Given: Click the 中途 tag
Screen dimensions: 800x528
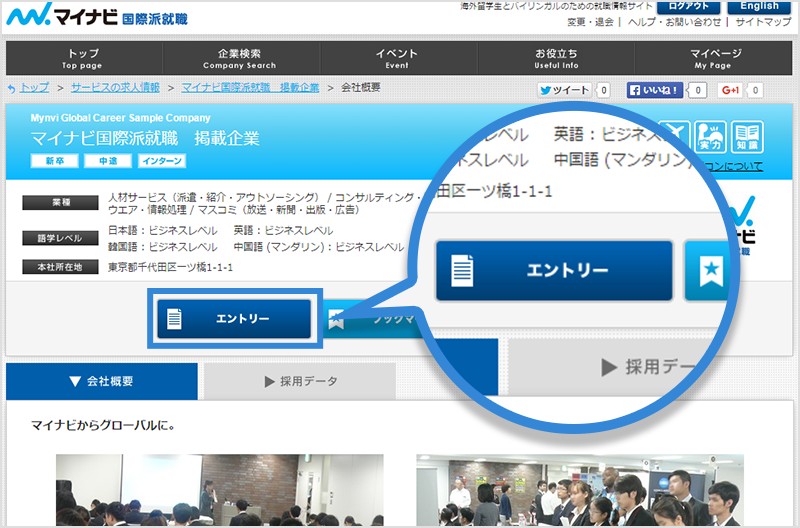Looking at the screenshot, I should pyautogui.click(x=108, y=161).
